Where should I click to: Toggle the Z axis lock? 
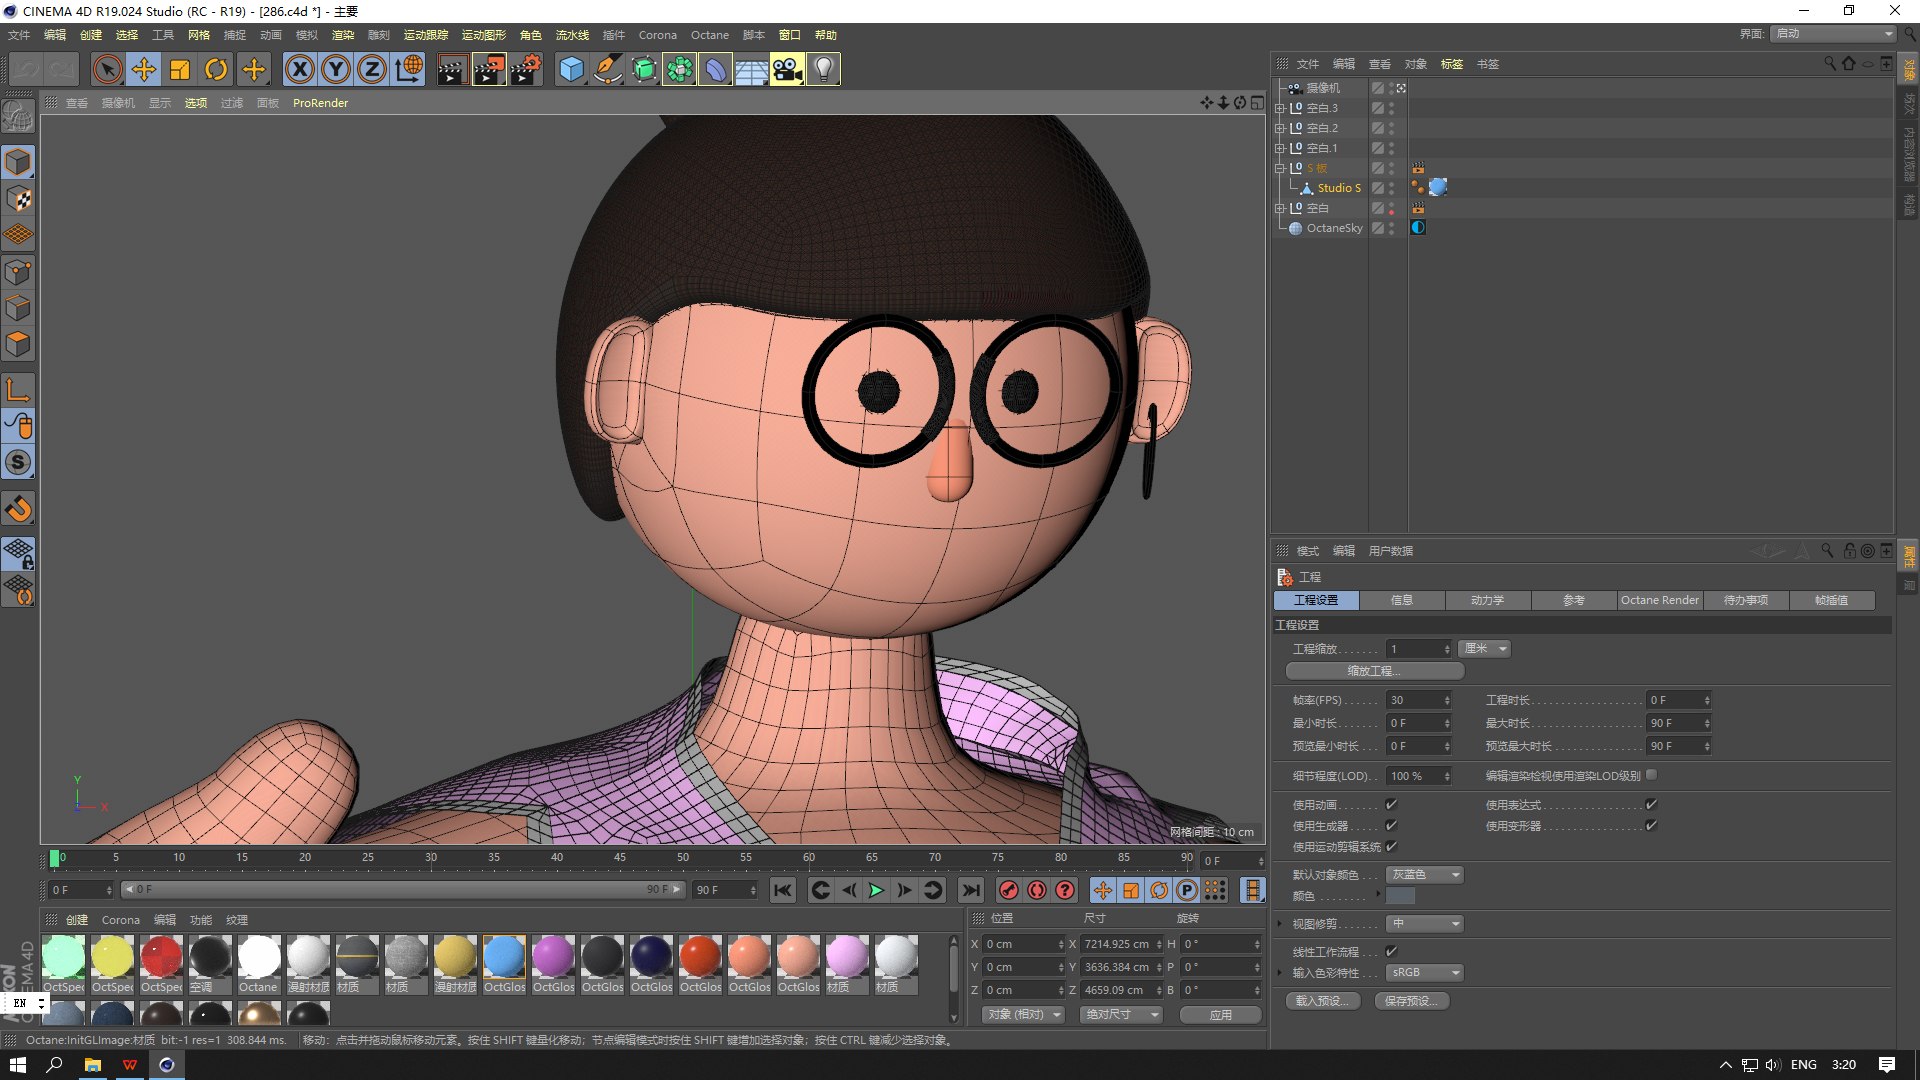coord(372,69)
